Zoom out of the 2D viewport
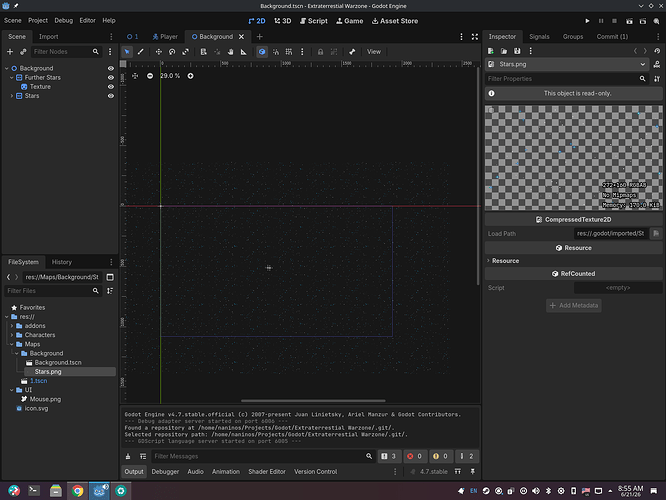 [x=150, y=76]
